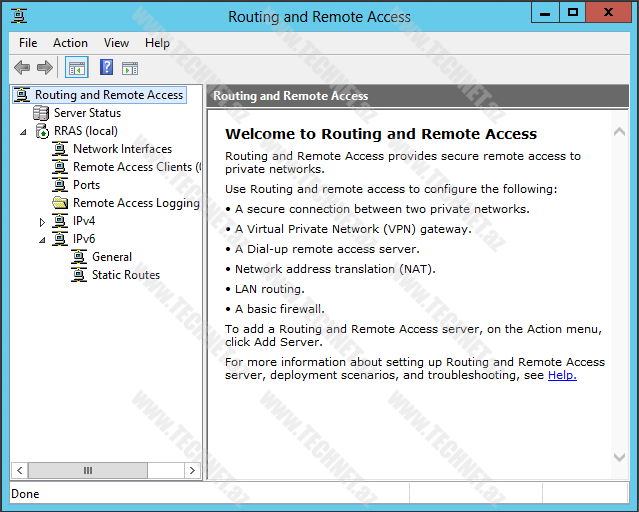Screen dimensions: 639x512
Task: Toggle the Show/Hide Console Tree icon
Action: pyautogui.click(x=77, y=68)
